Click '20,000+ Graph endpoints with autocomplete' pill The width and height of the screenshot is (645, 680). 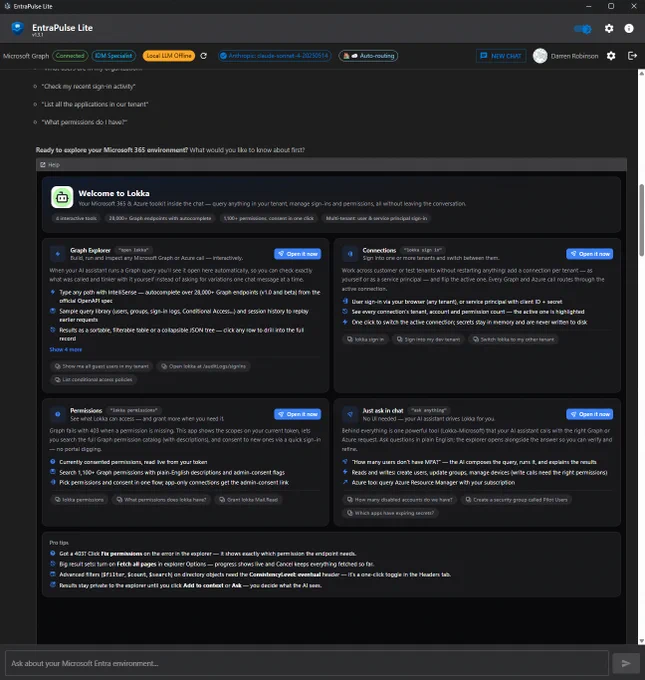click(x=160, y=219)
